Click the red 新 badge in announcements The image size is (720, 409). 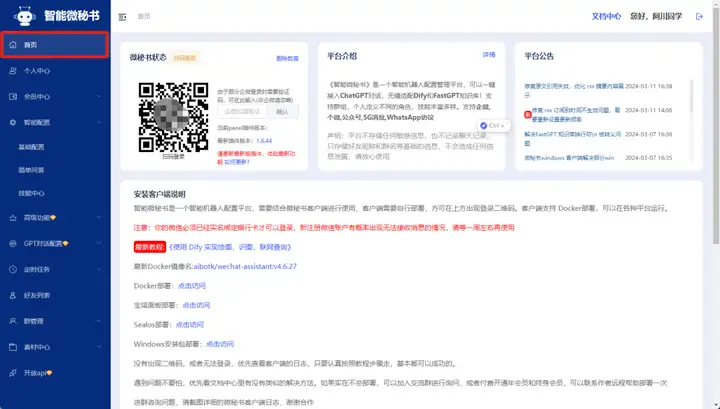click(x=528, y=114)
